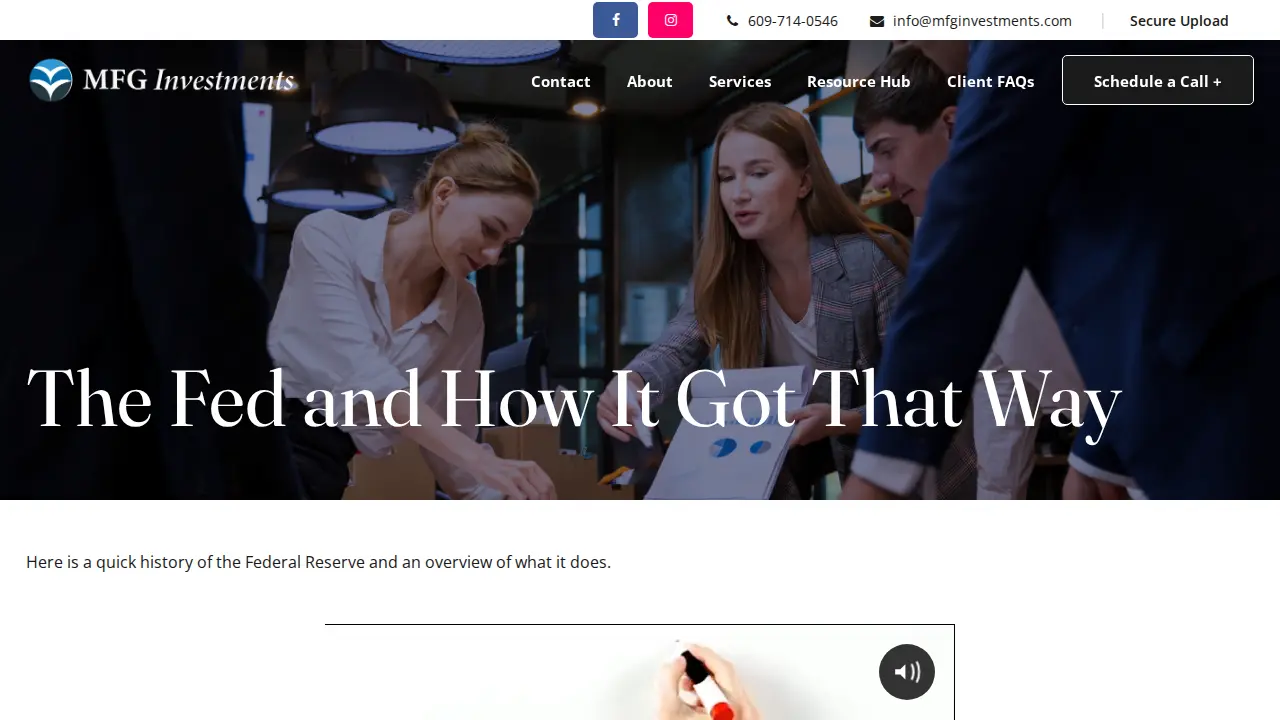1280x720 pixels.
Task: Open the Instagram social icon
Action: (x=670, y=20)
